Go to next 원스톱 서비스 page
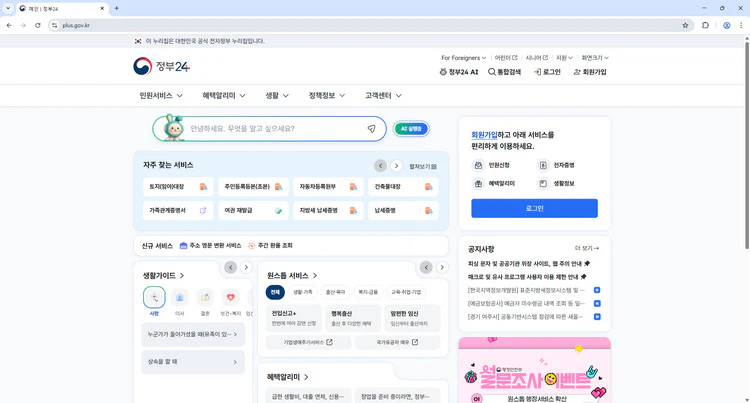 [x=442, y=267]
